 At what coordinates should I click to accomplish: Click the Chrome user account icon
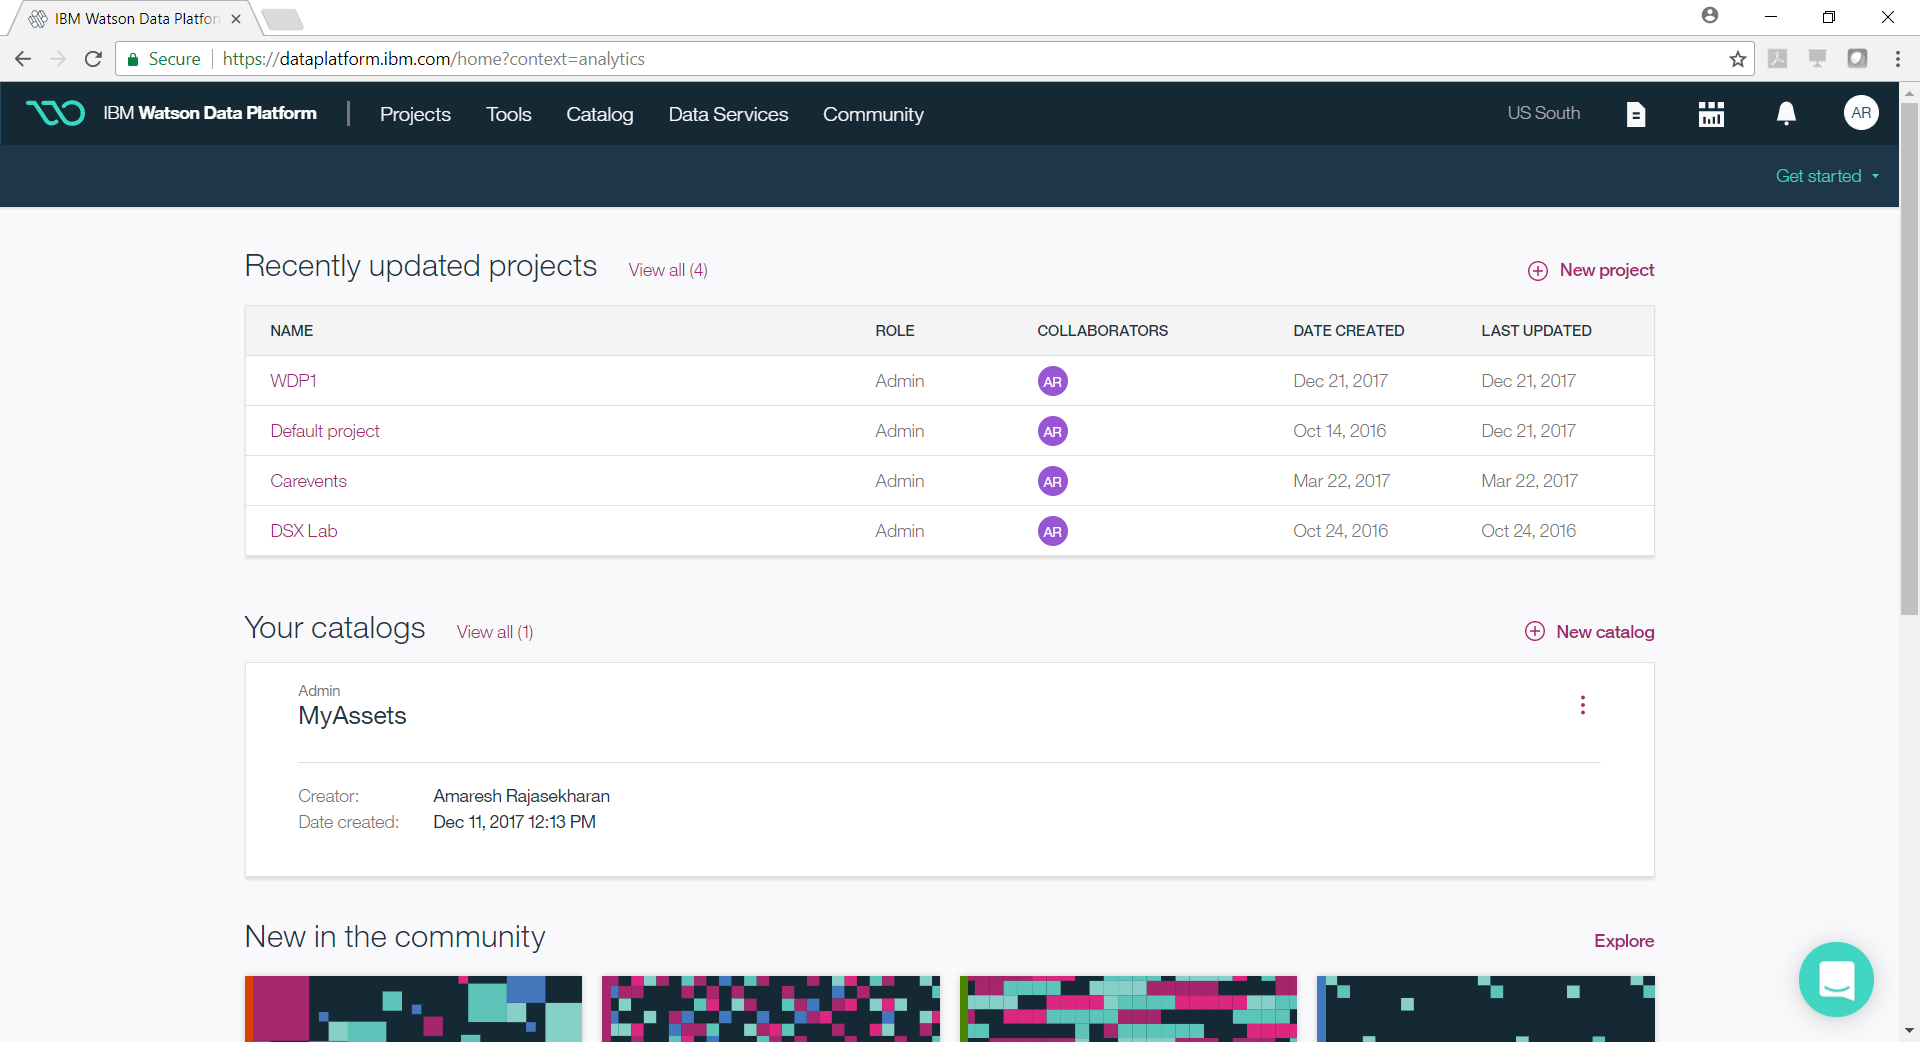click(1710, 16)
